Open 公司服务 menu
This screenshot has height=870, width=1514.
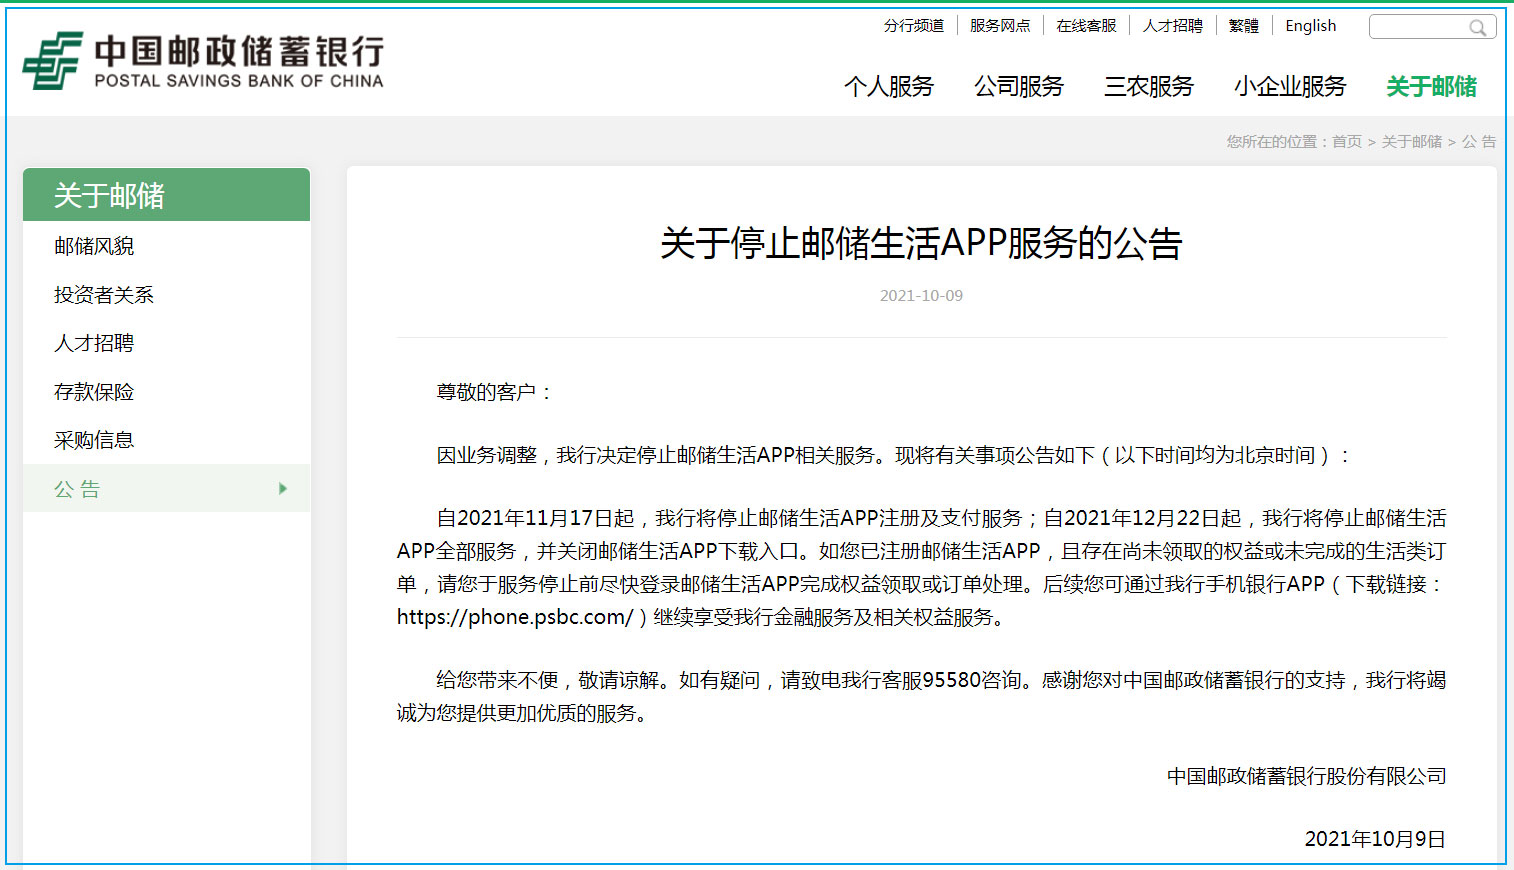pyautogui.click(x=1019, y=87)
